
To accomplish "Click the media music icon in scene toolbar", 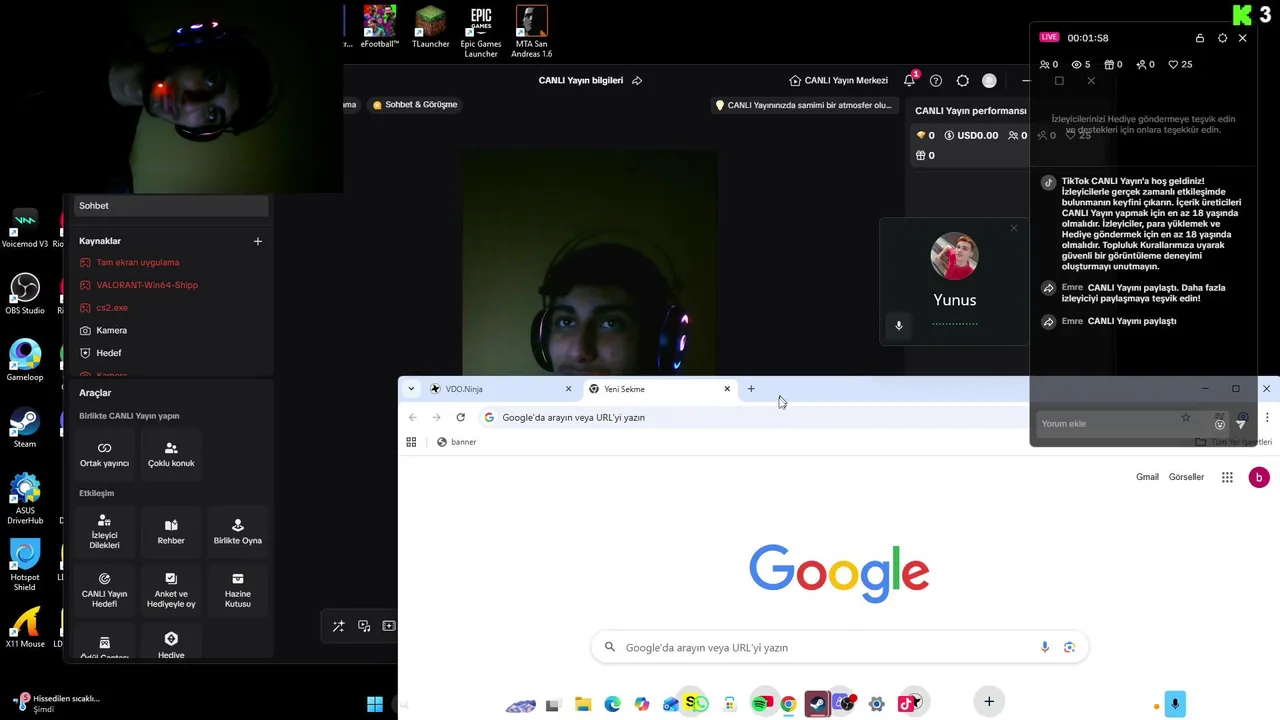I will pyautogui.click(x=364, y=626).
